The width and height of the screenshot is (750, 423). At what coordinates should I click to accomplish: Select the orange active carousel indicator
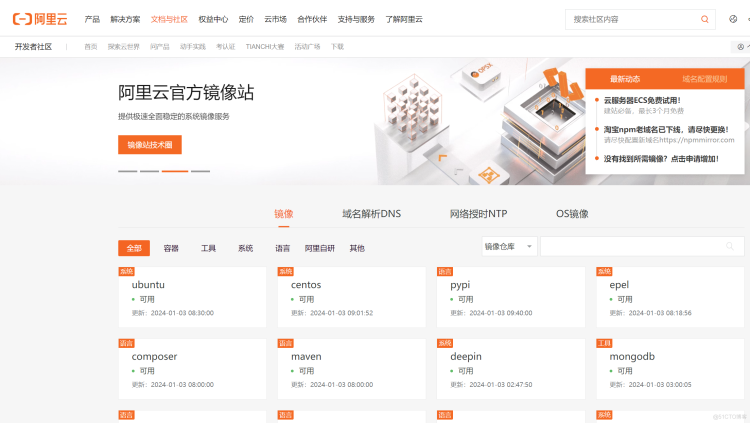tap(175, 171)
